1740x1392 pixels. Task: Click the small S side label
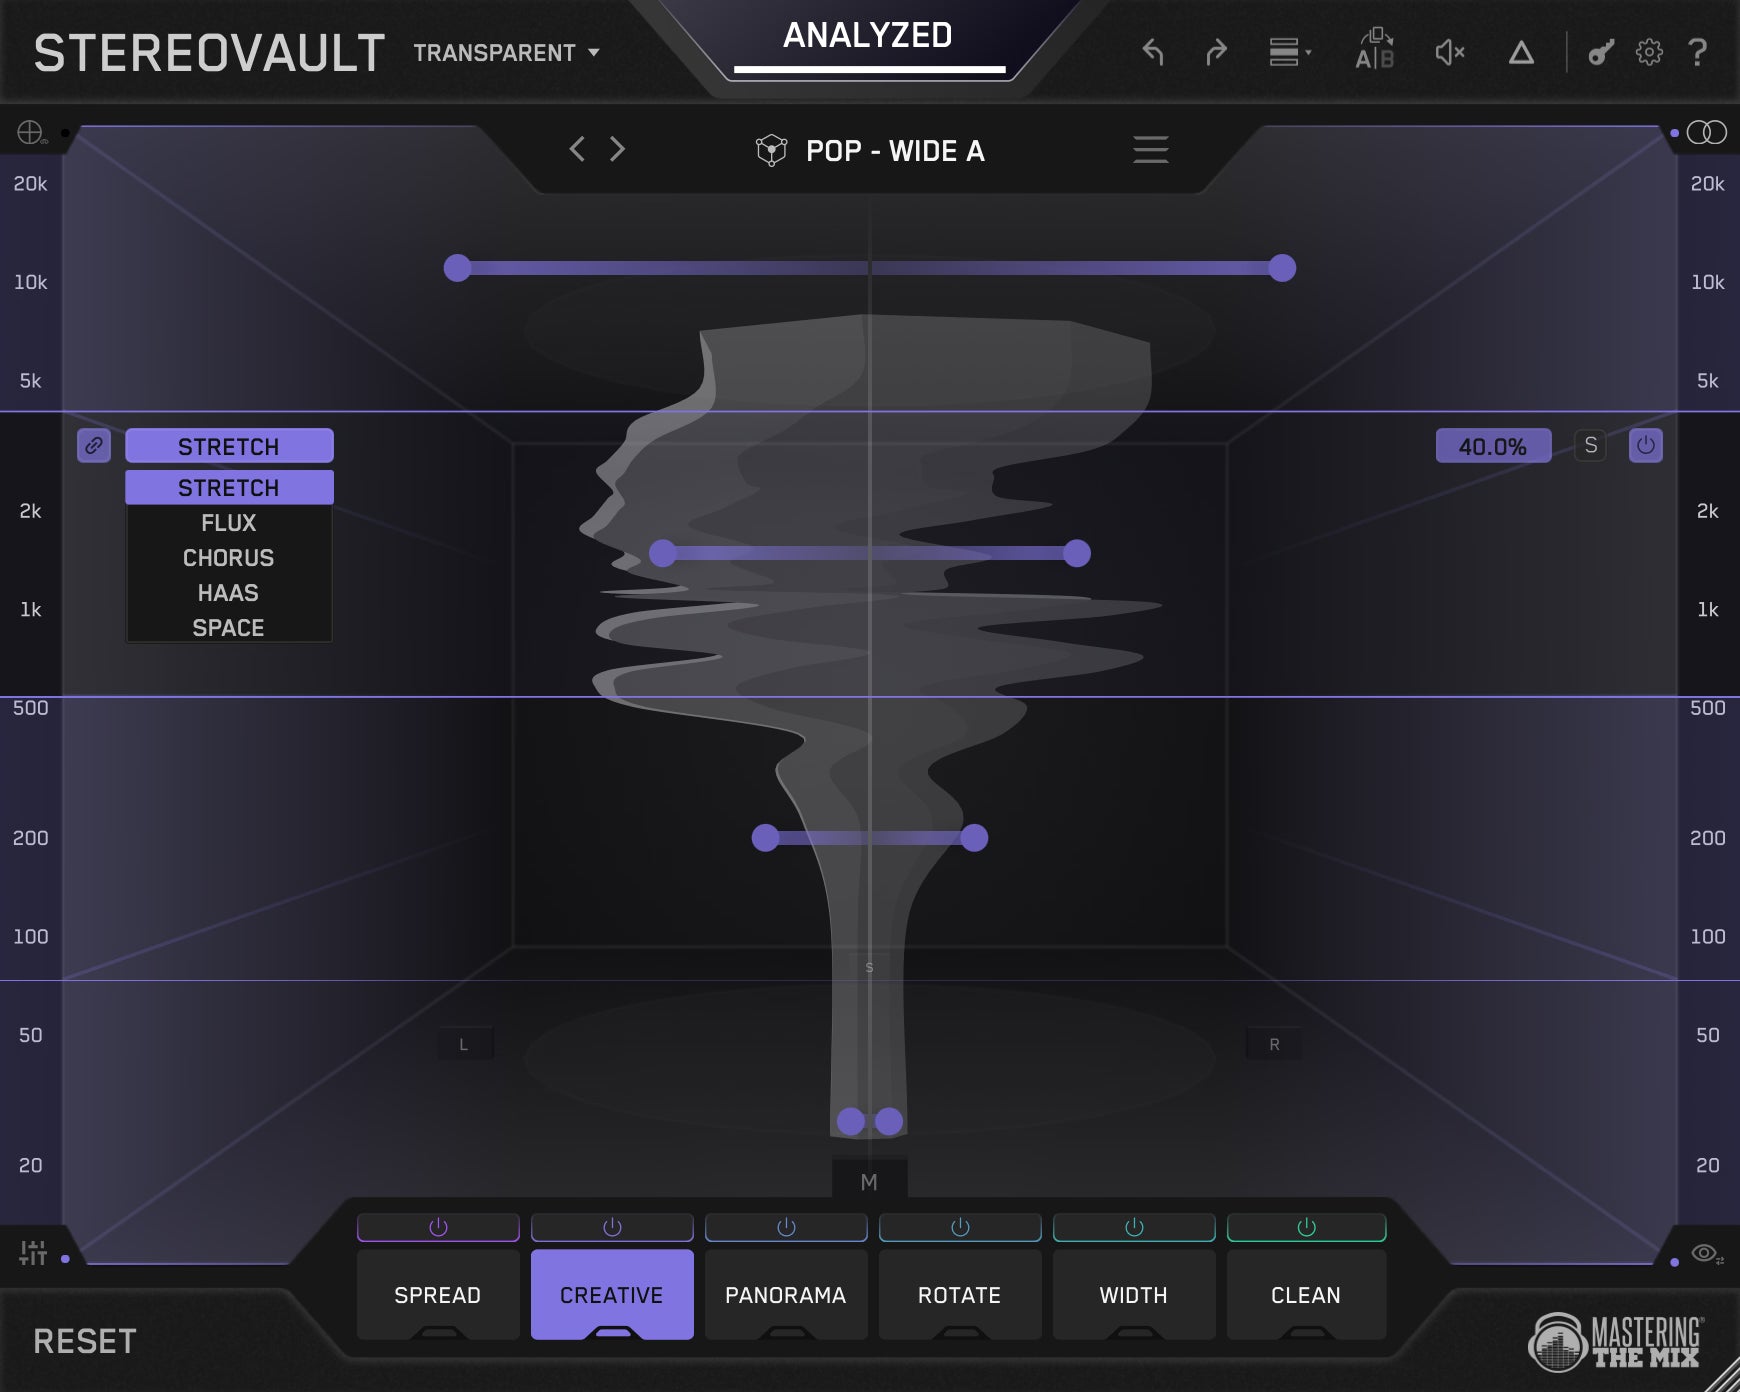(869, 967)
